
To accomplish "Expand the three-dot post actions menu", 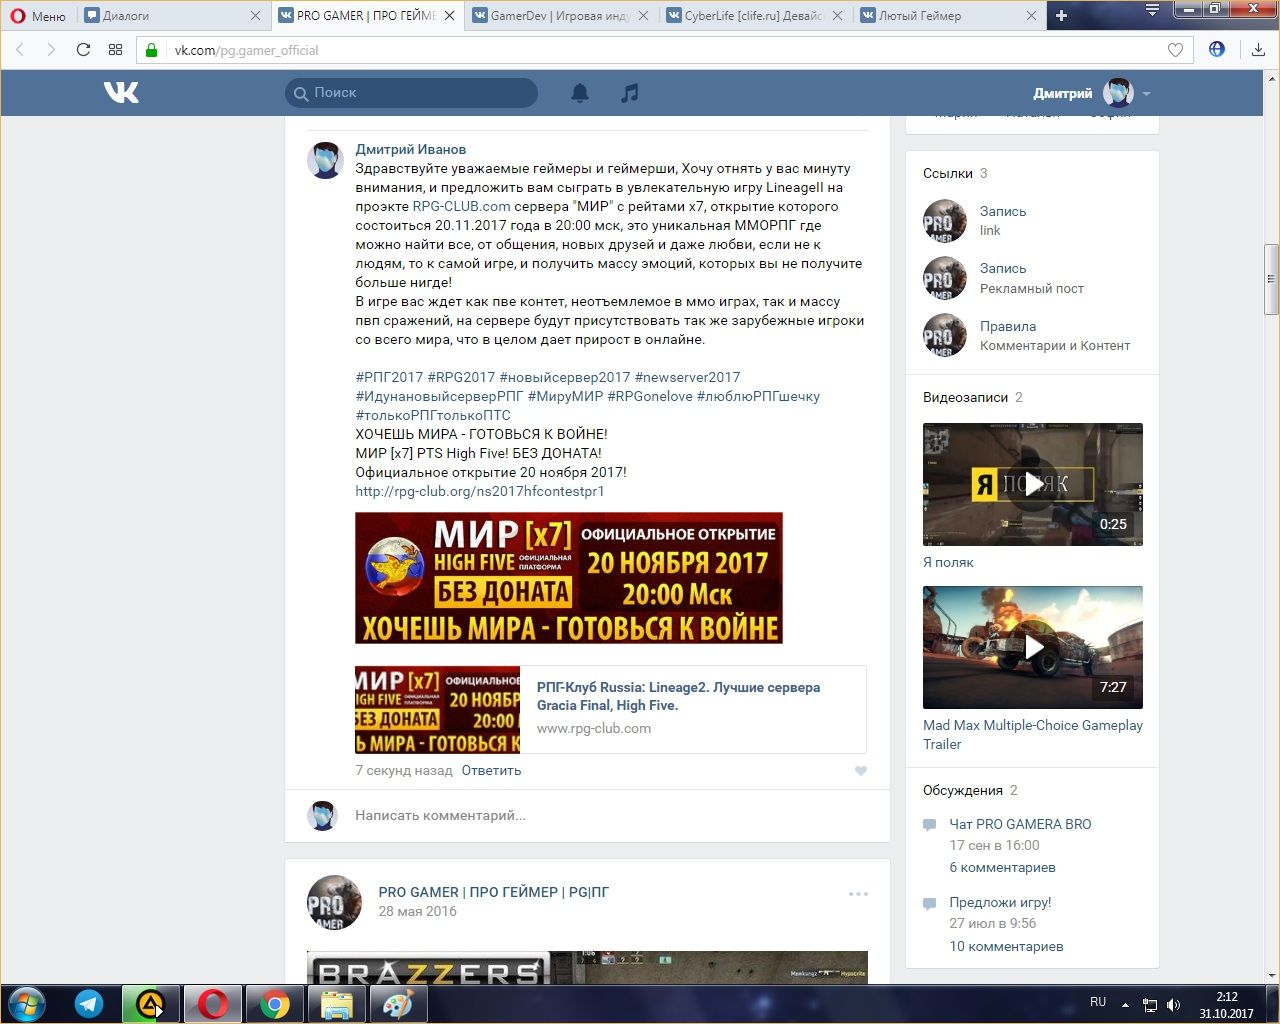I will (858, 894).
